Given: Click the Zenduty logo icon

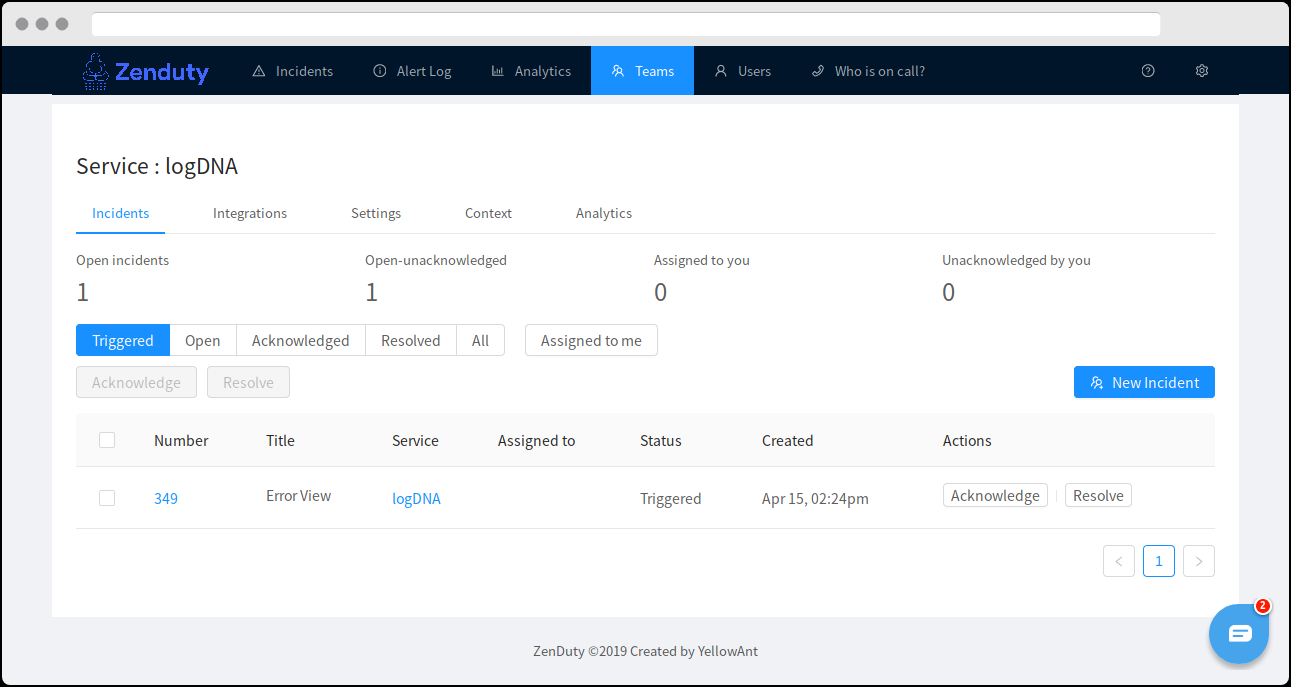Looking at the screenshot, I should (x=95, y=71).
